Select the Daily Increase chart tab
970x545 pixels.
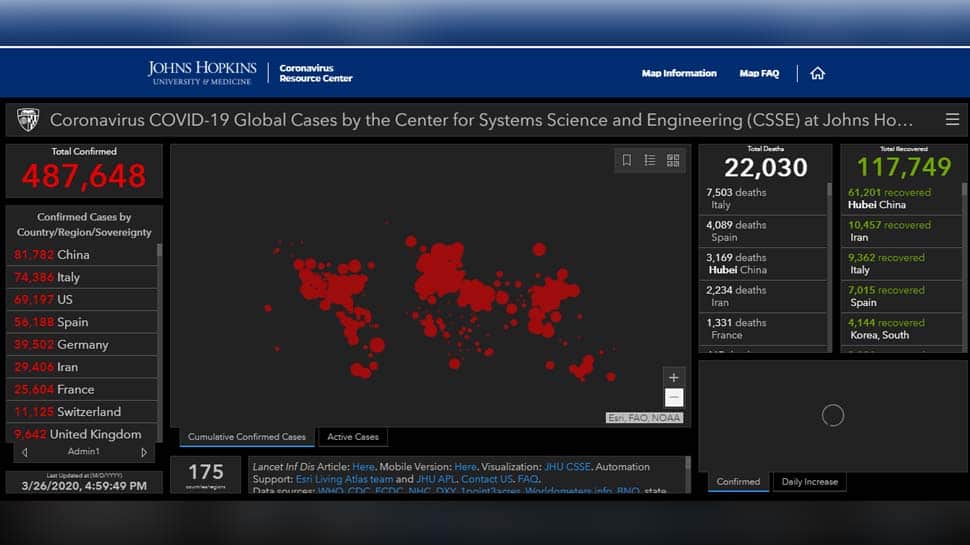tap(809, 482)
